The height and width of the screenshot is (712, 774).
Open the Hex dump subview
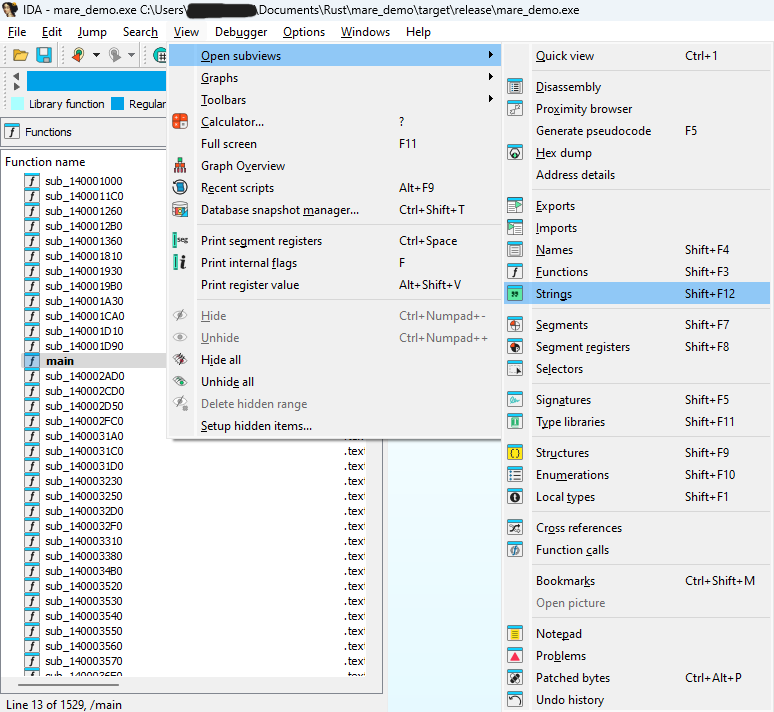coord(563,153)
